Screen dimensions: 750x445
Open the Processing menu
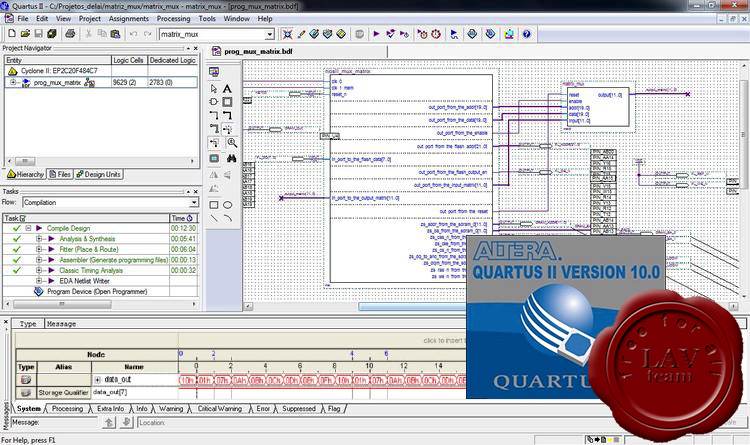click(x=174, y=18)
